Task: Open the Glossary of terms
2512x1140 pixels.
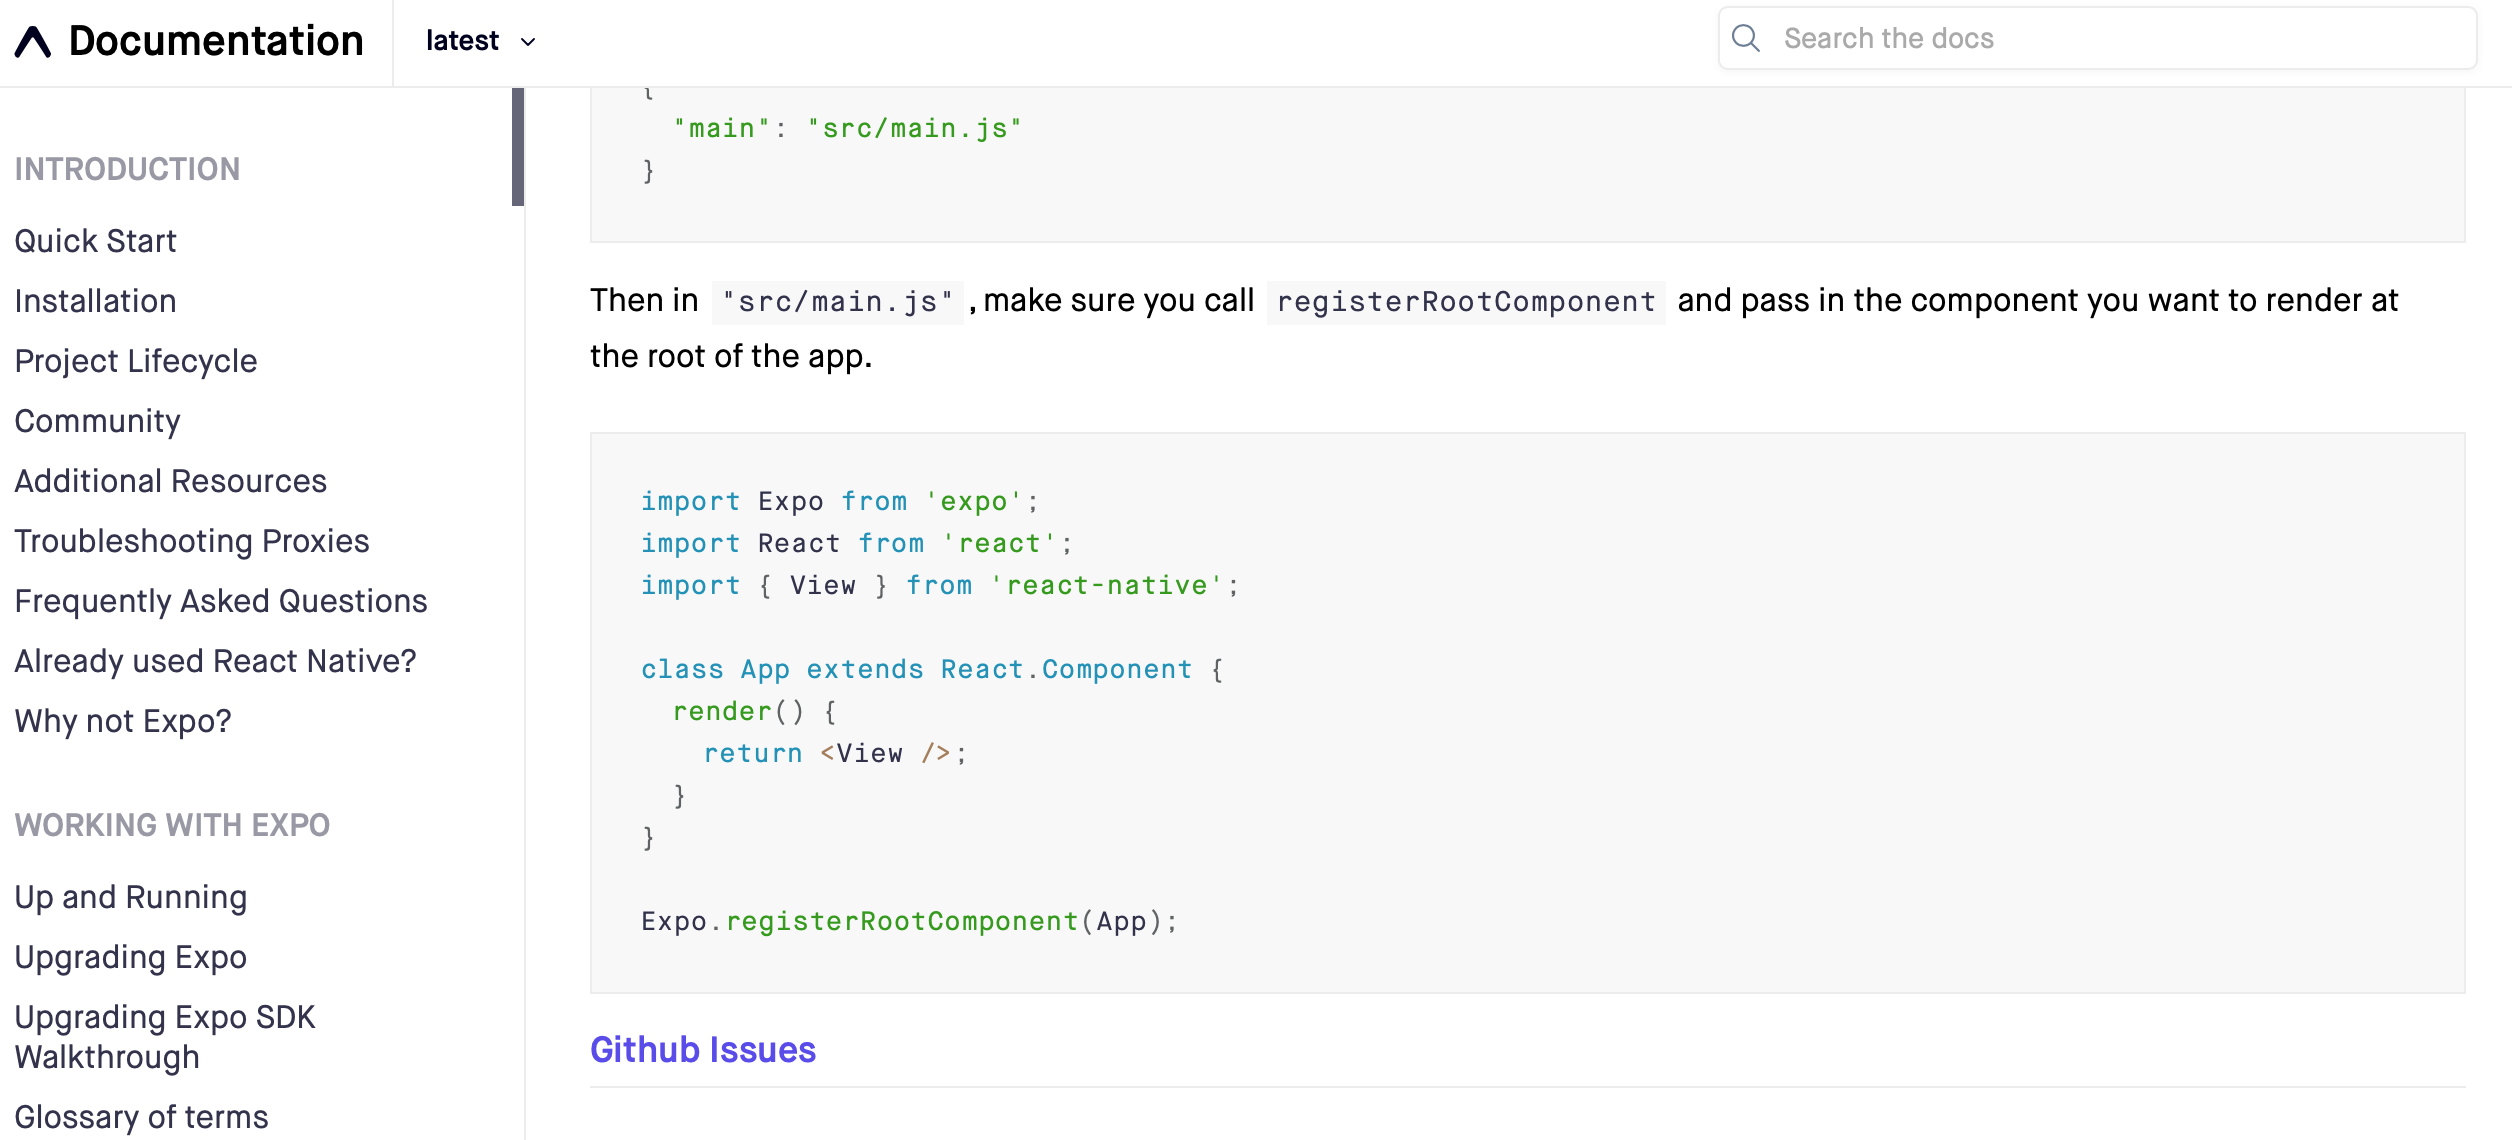Action: pos(140,1117)
